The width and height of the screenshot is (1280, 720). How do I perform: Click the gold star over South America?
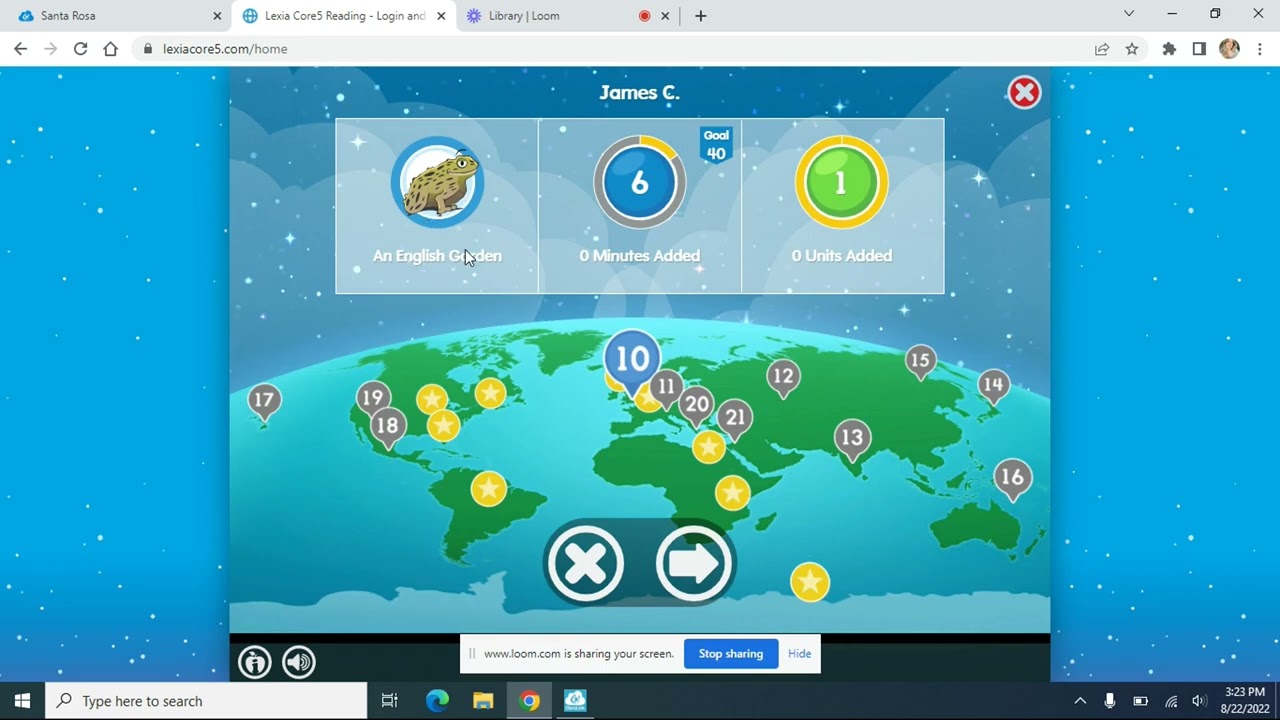[x=488, y=489]
